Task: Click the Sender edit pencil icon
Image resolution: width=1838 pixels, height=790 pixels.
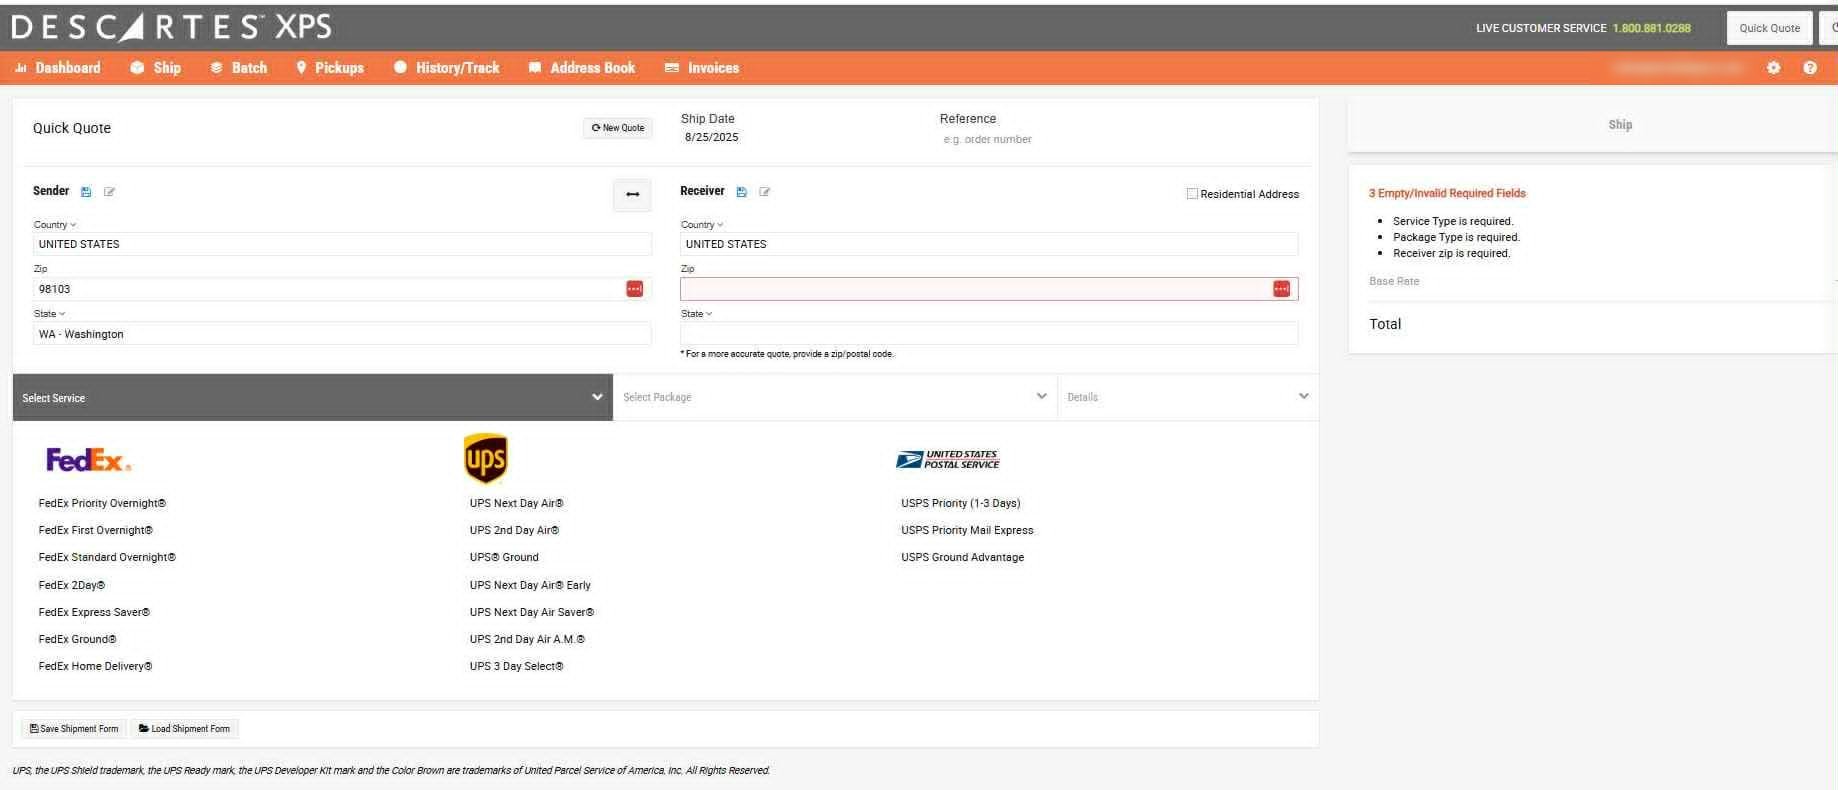Action: click(x=109, y=192)
